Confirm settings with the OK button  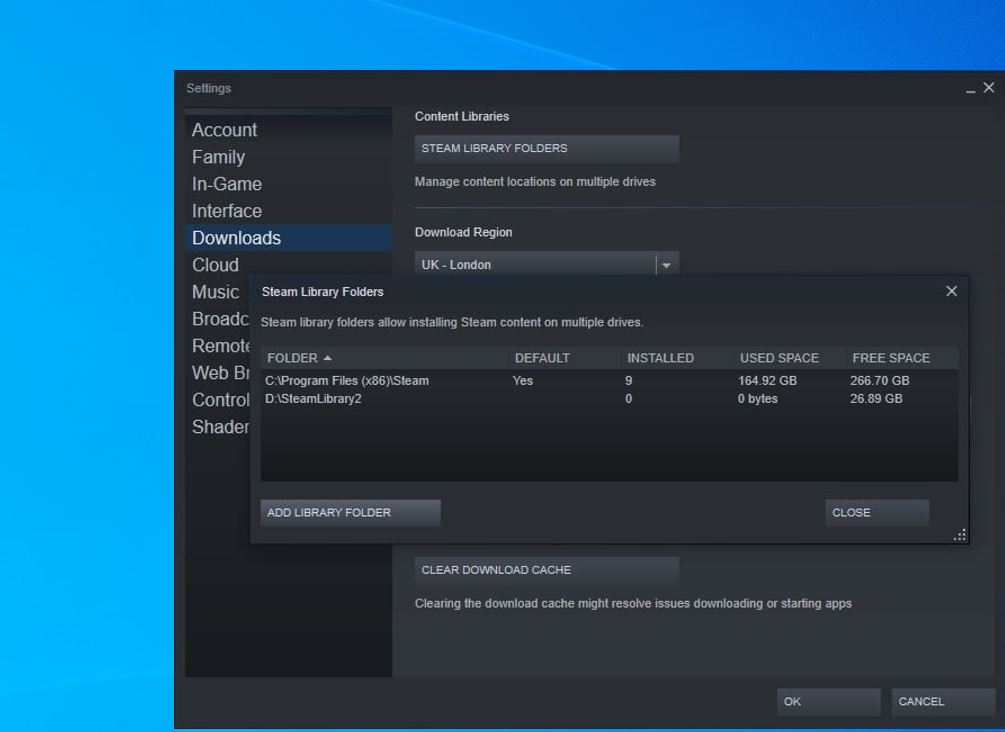(x=828, y=702)
